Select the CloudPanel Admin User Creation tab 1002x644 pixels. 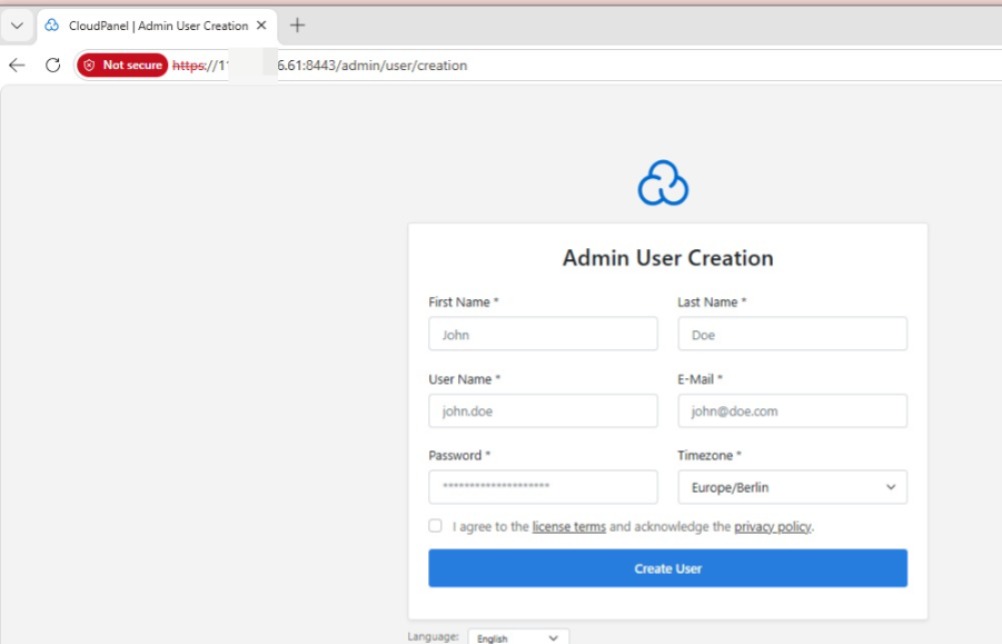(157, 25)
